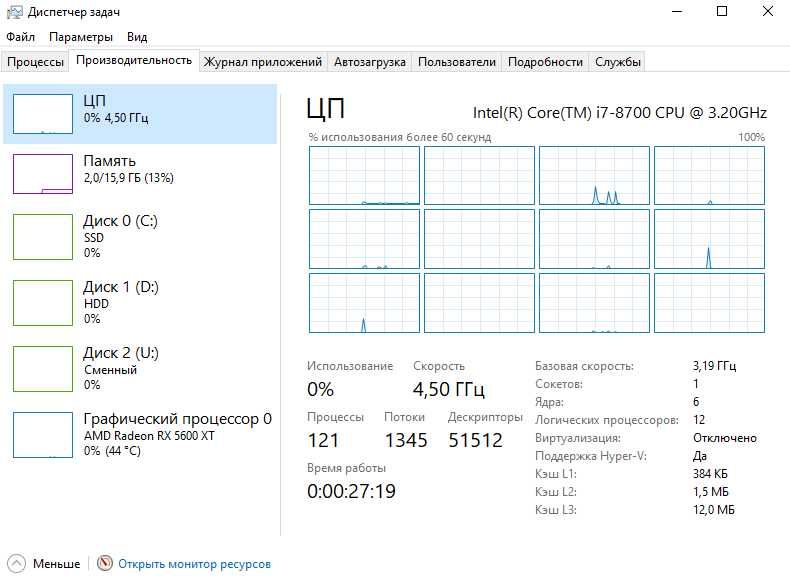Click the AMD Radeon GPU graph thumbnail

(43, 435)
